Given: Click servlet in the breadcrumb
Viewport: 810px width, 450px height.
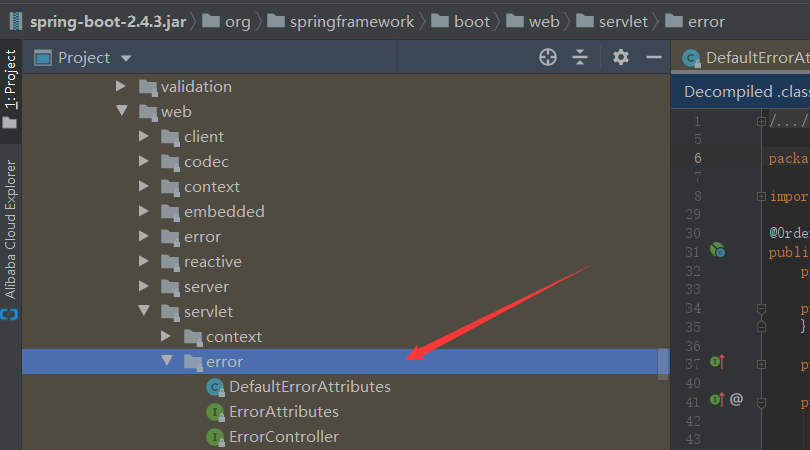Looking at the screenshot, I should coord(623,22).
